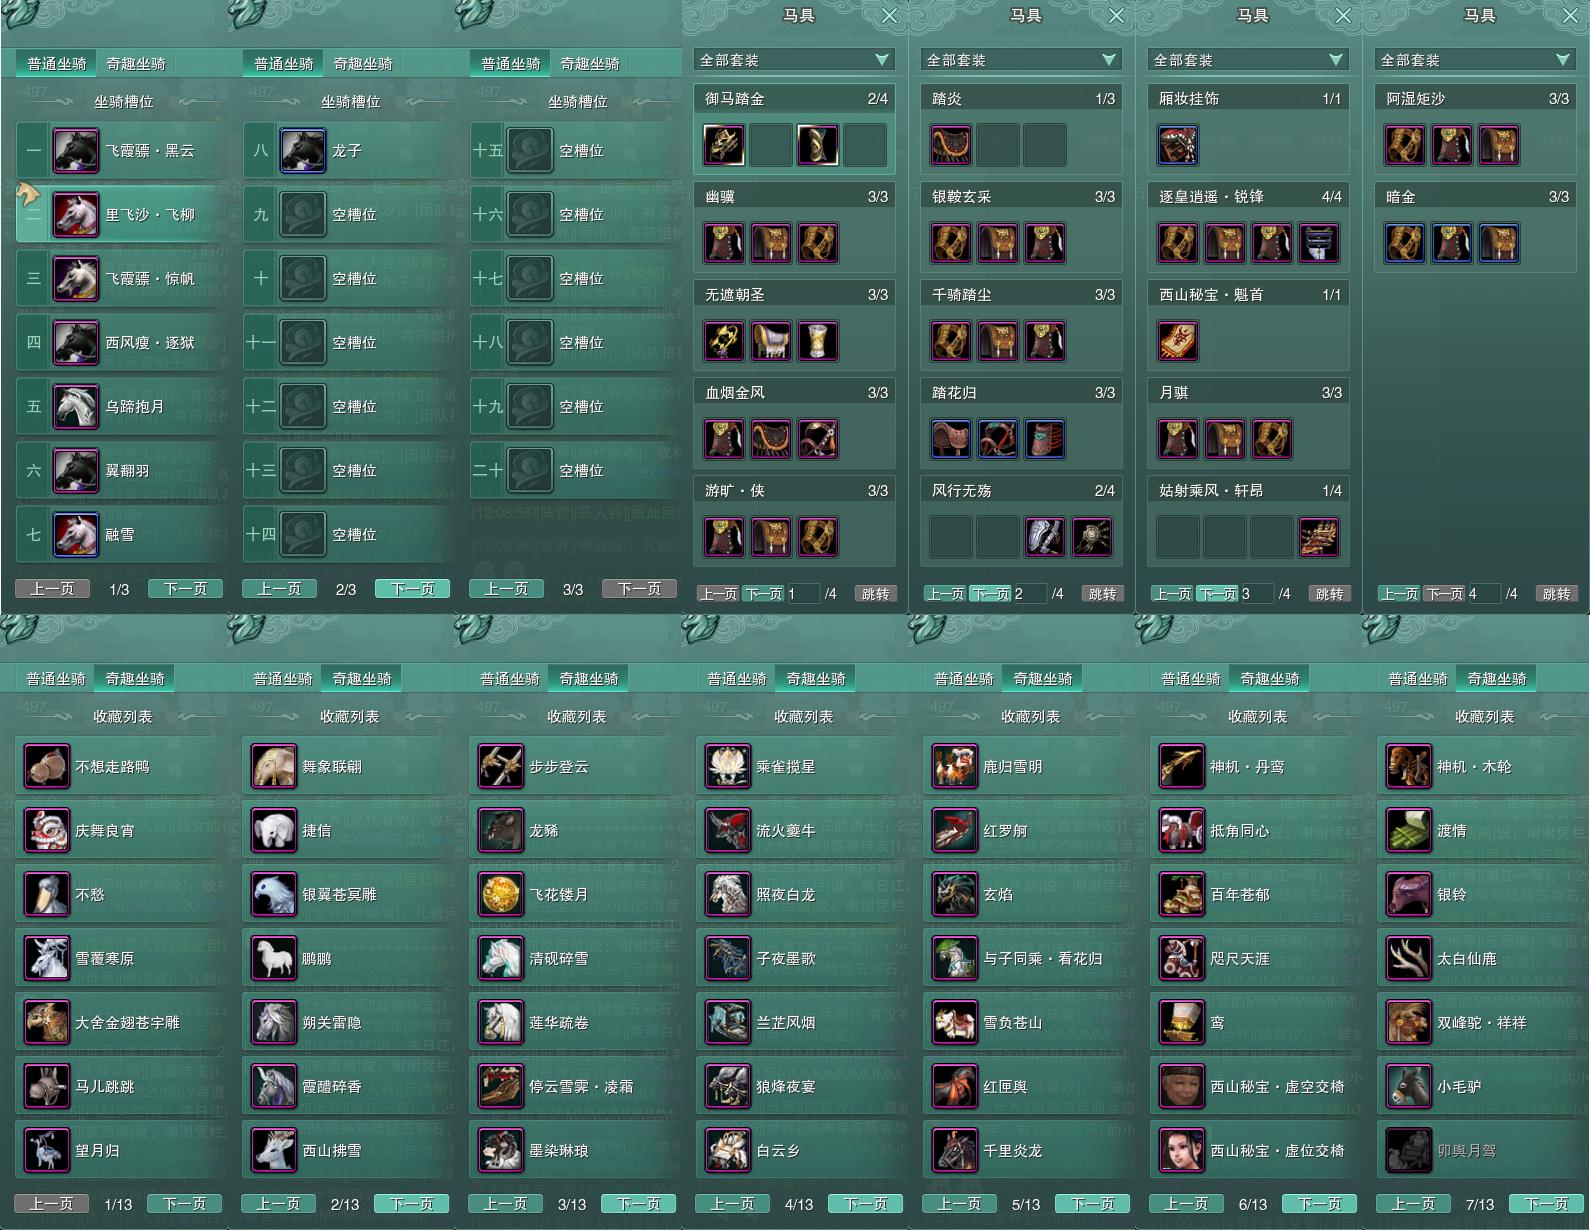Image resolution: width=1590 pixels, height=1230 pixels.
Task: Select the 翼翻羽 mount icon
Action: tap(76, 470)
